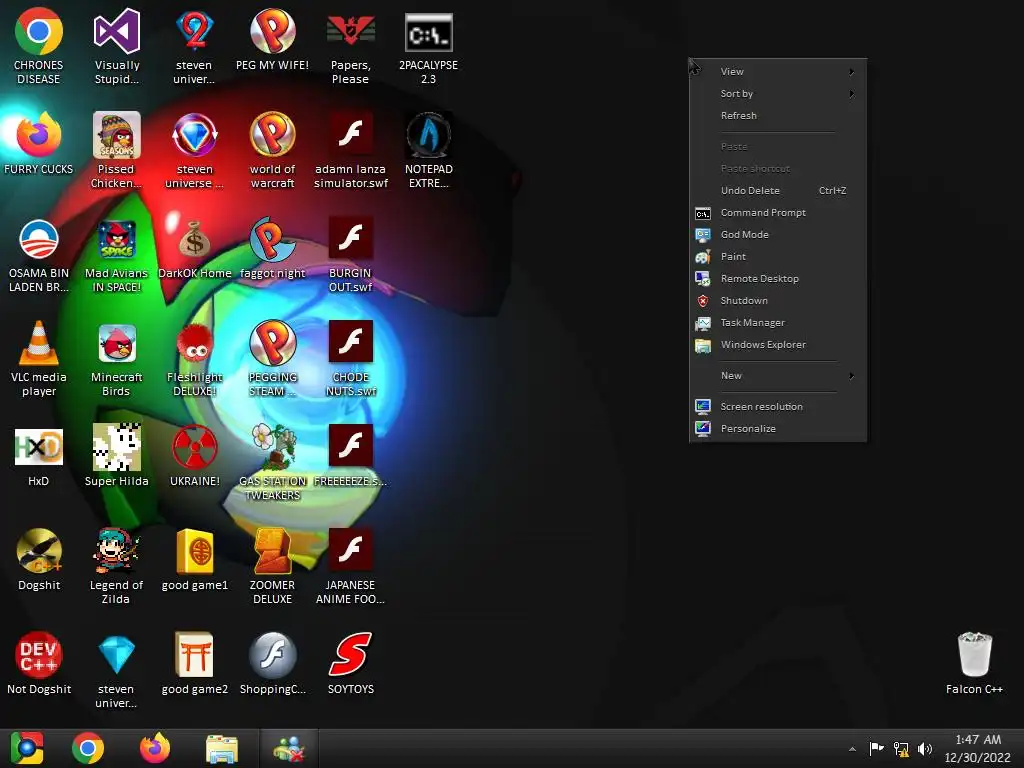Expand the New submenu in context menu

point(777,376)
